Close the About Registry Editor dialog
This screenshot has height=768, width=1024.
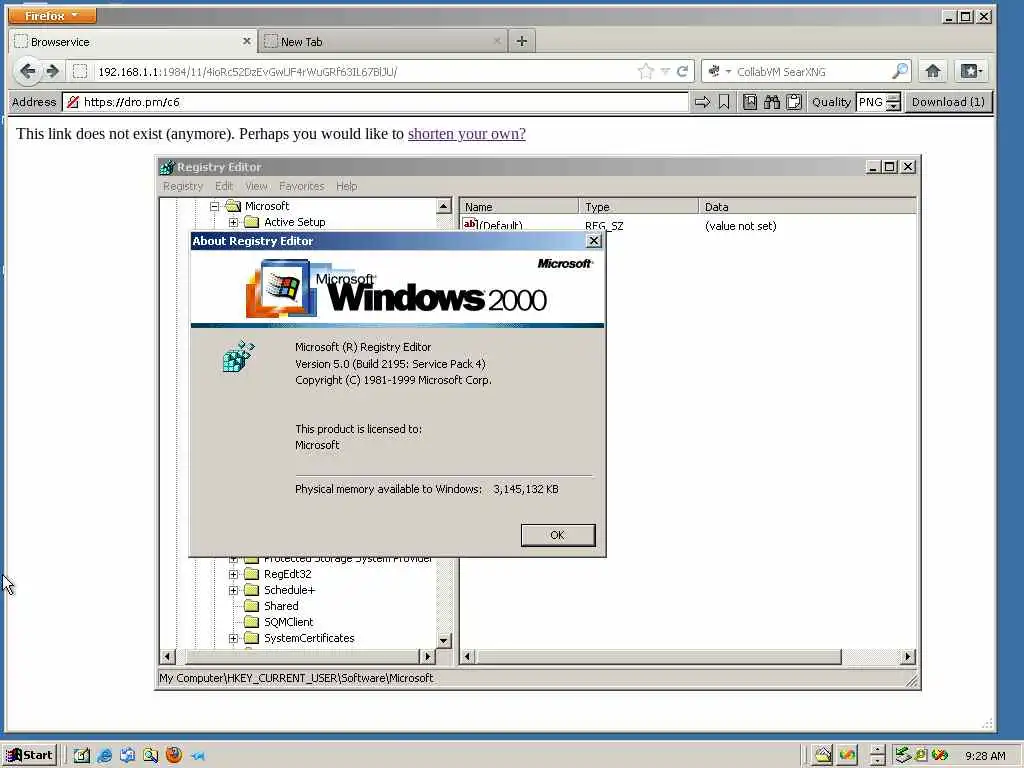click(594, 241)
